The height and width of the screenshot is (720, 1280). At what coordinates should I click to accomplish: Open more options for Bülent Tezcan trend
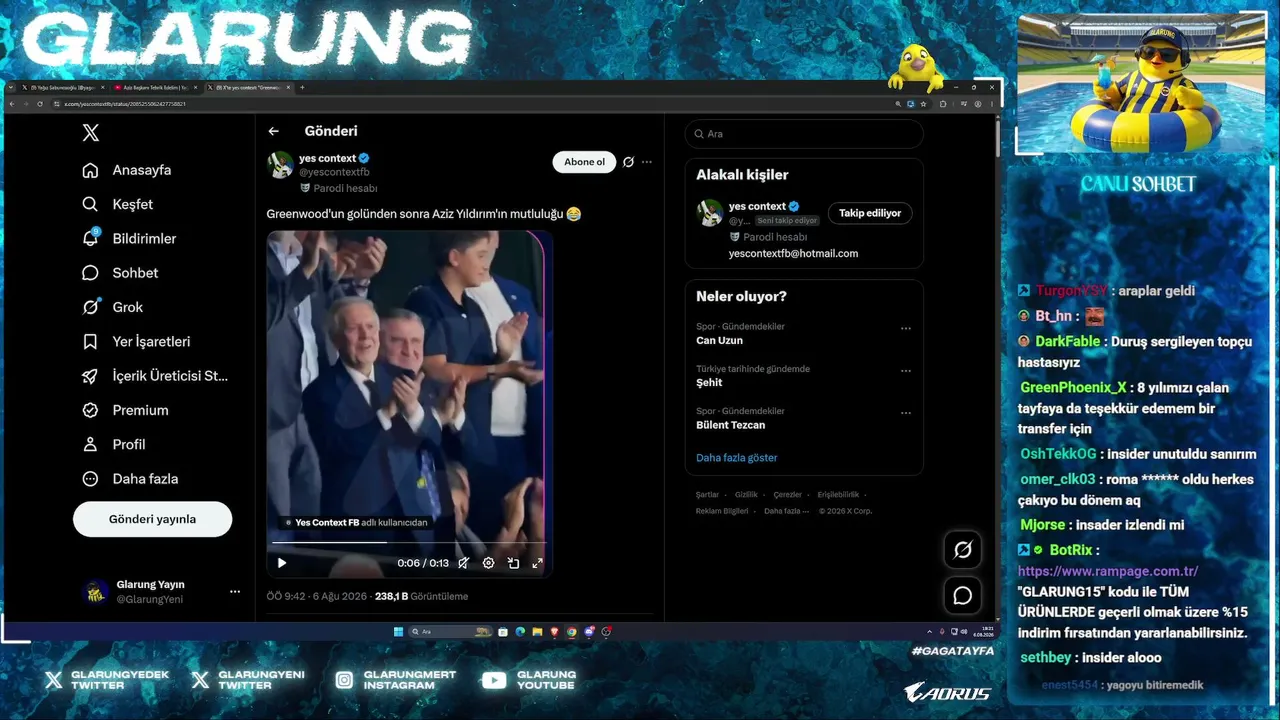pyautogui.click(x=906, y=412)
